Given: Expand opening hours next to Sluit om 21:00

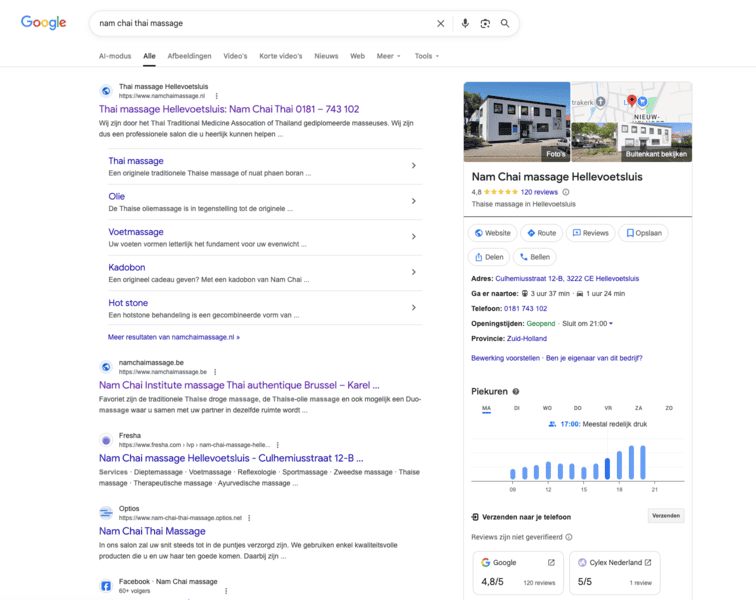Looking at the screenshot, I should pos(611,324).
